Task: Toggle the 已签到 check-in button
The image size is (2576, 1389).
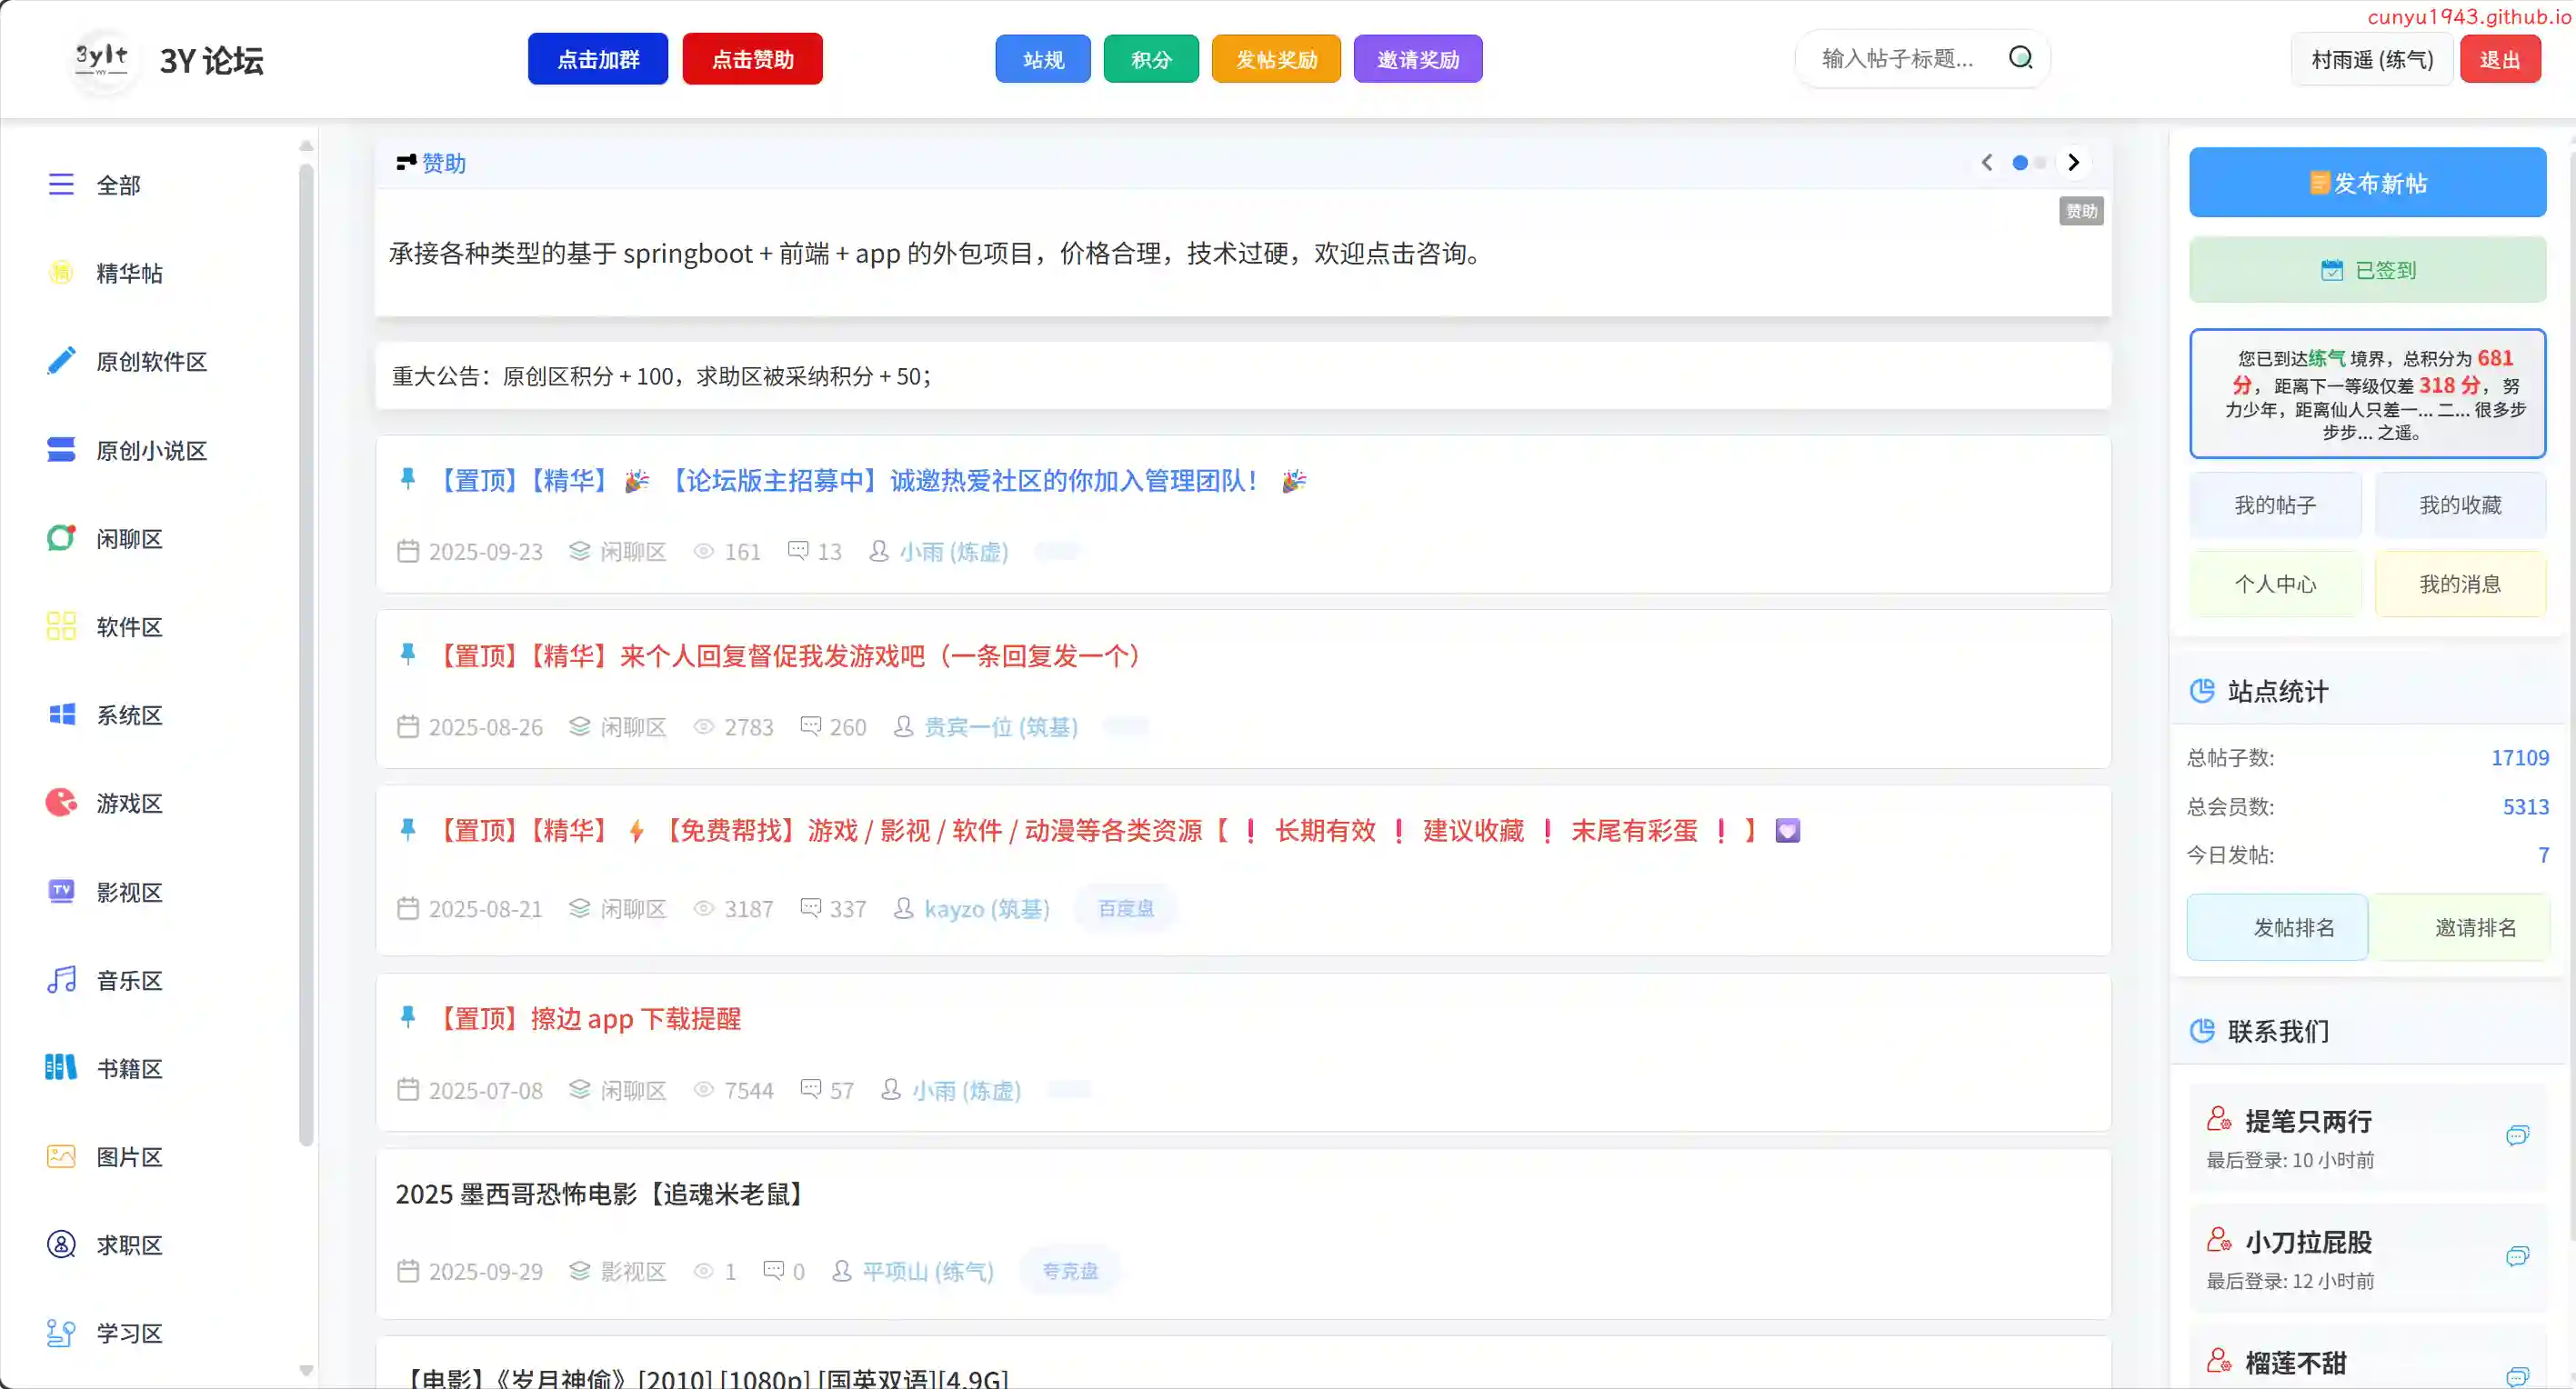Action: 2367,270
